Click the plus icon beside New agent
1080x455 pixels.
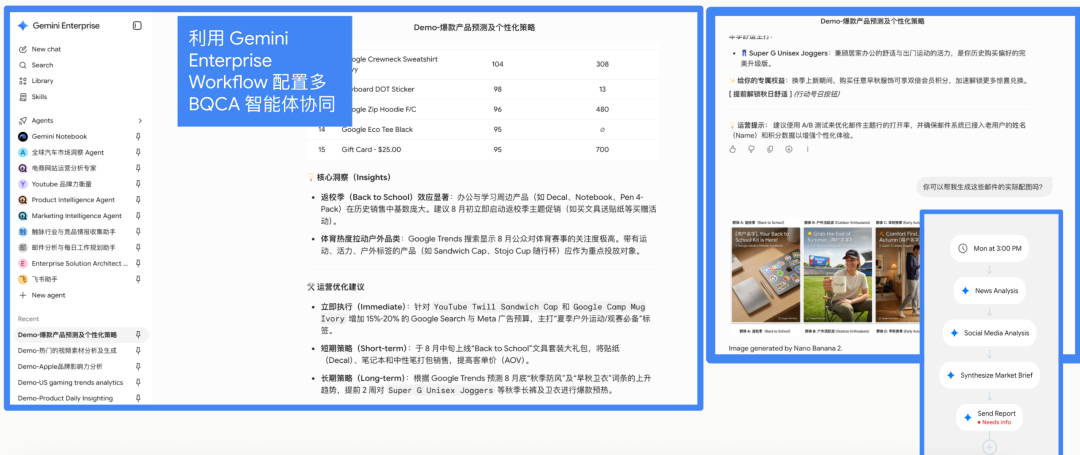tap(23, 295)
